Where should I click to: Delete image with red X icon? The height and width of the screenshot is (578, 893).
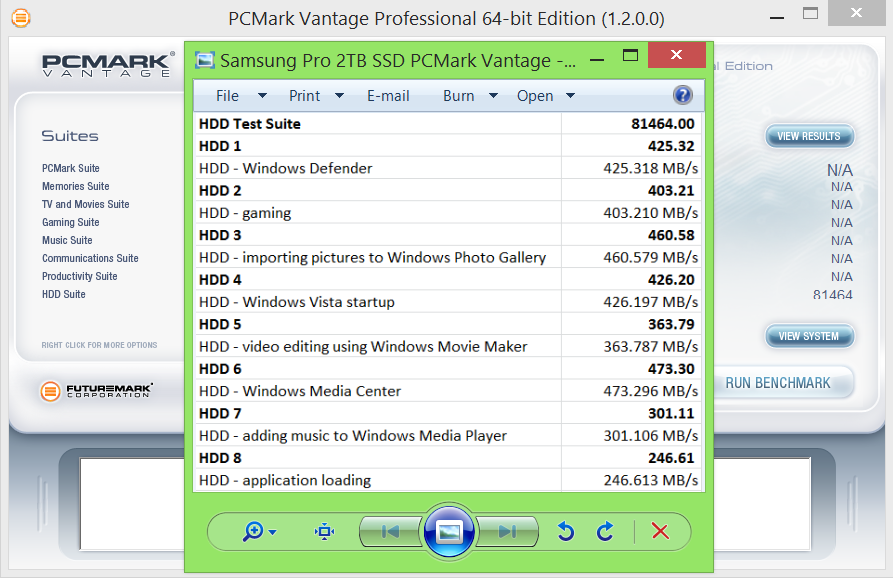660,531
